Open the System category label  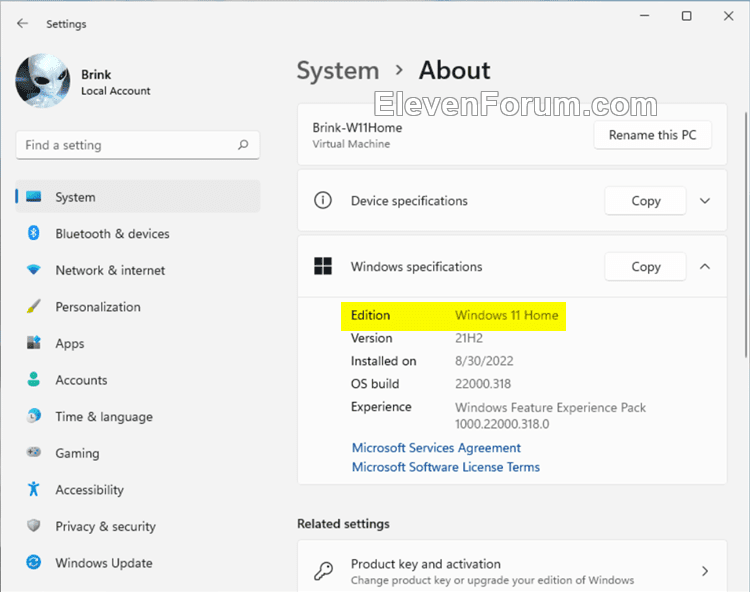75,197
